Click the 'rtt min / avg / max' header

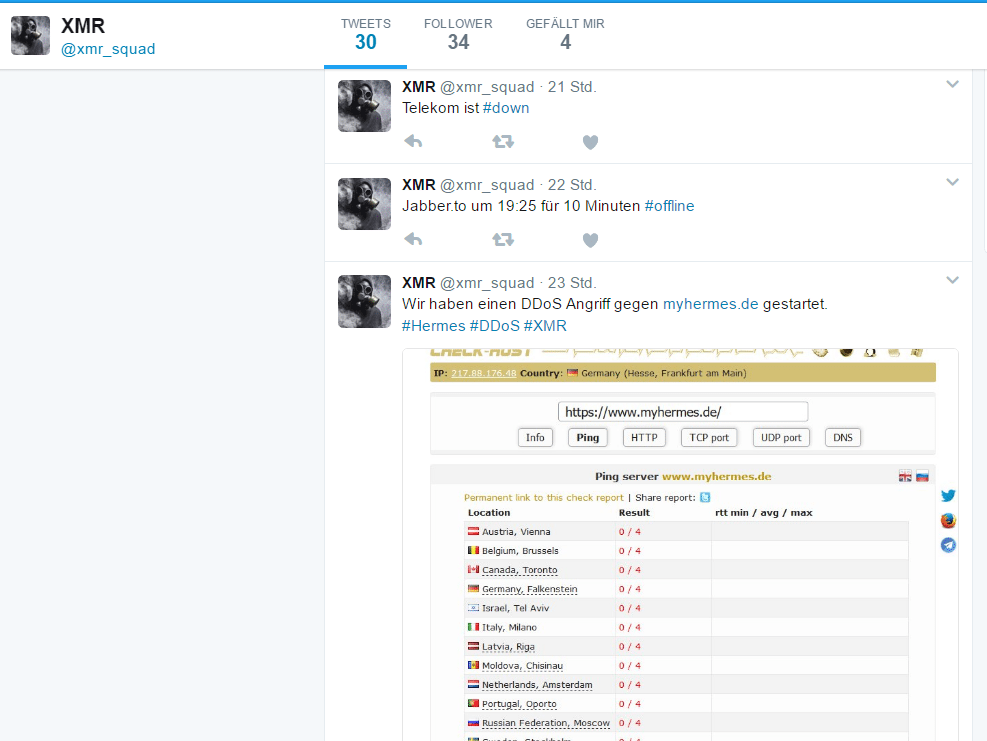pyautogui.click(x=764, y=512)
